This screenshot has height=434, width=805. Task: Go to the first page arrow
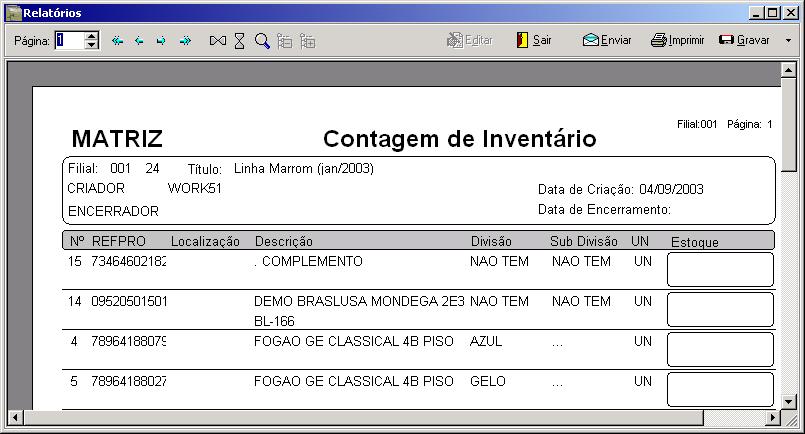(117, 41)
